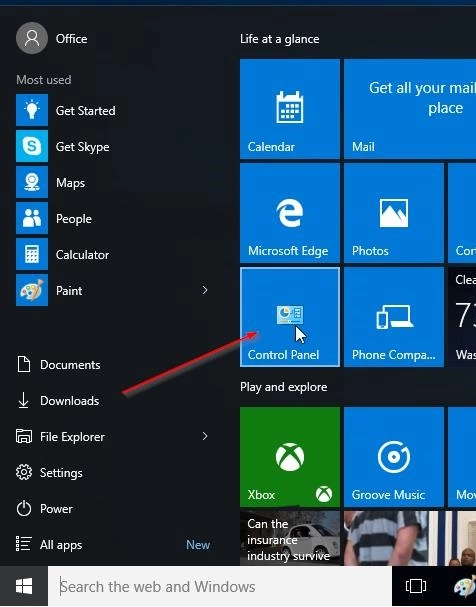Launch Microsoft Edge tile
The width and height of the screenshot is (476, 607).
pos(290,213)
